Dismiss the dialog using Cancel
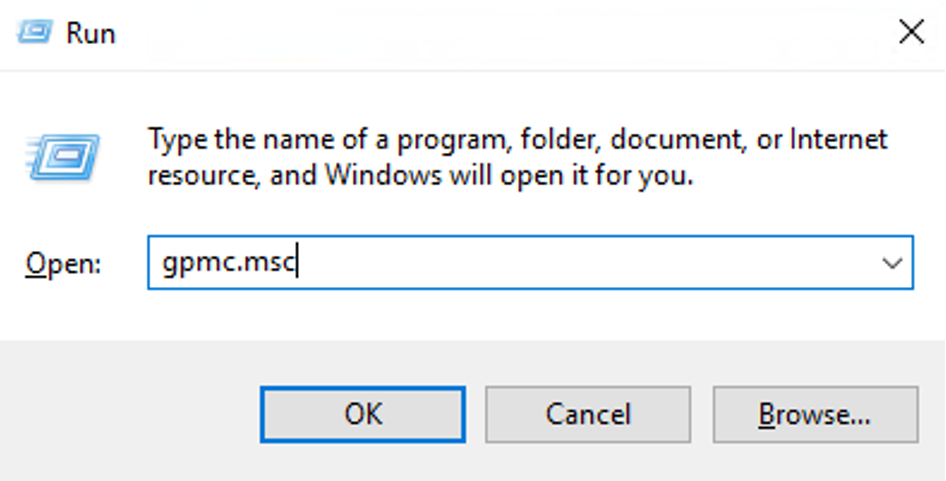 588,415
